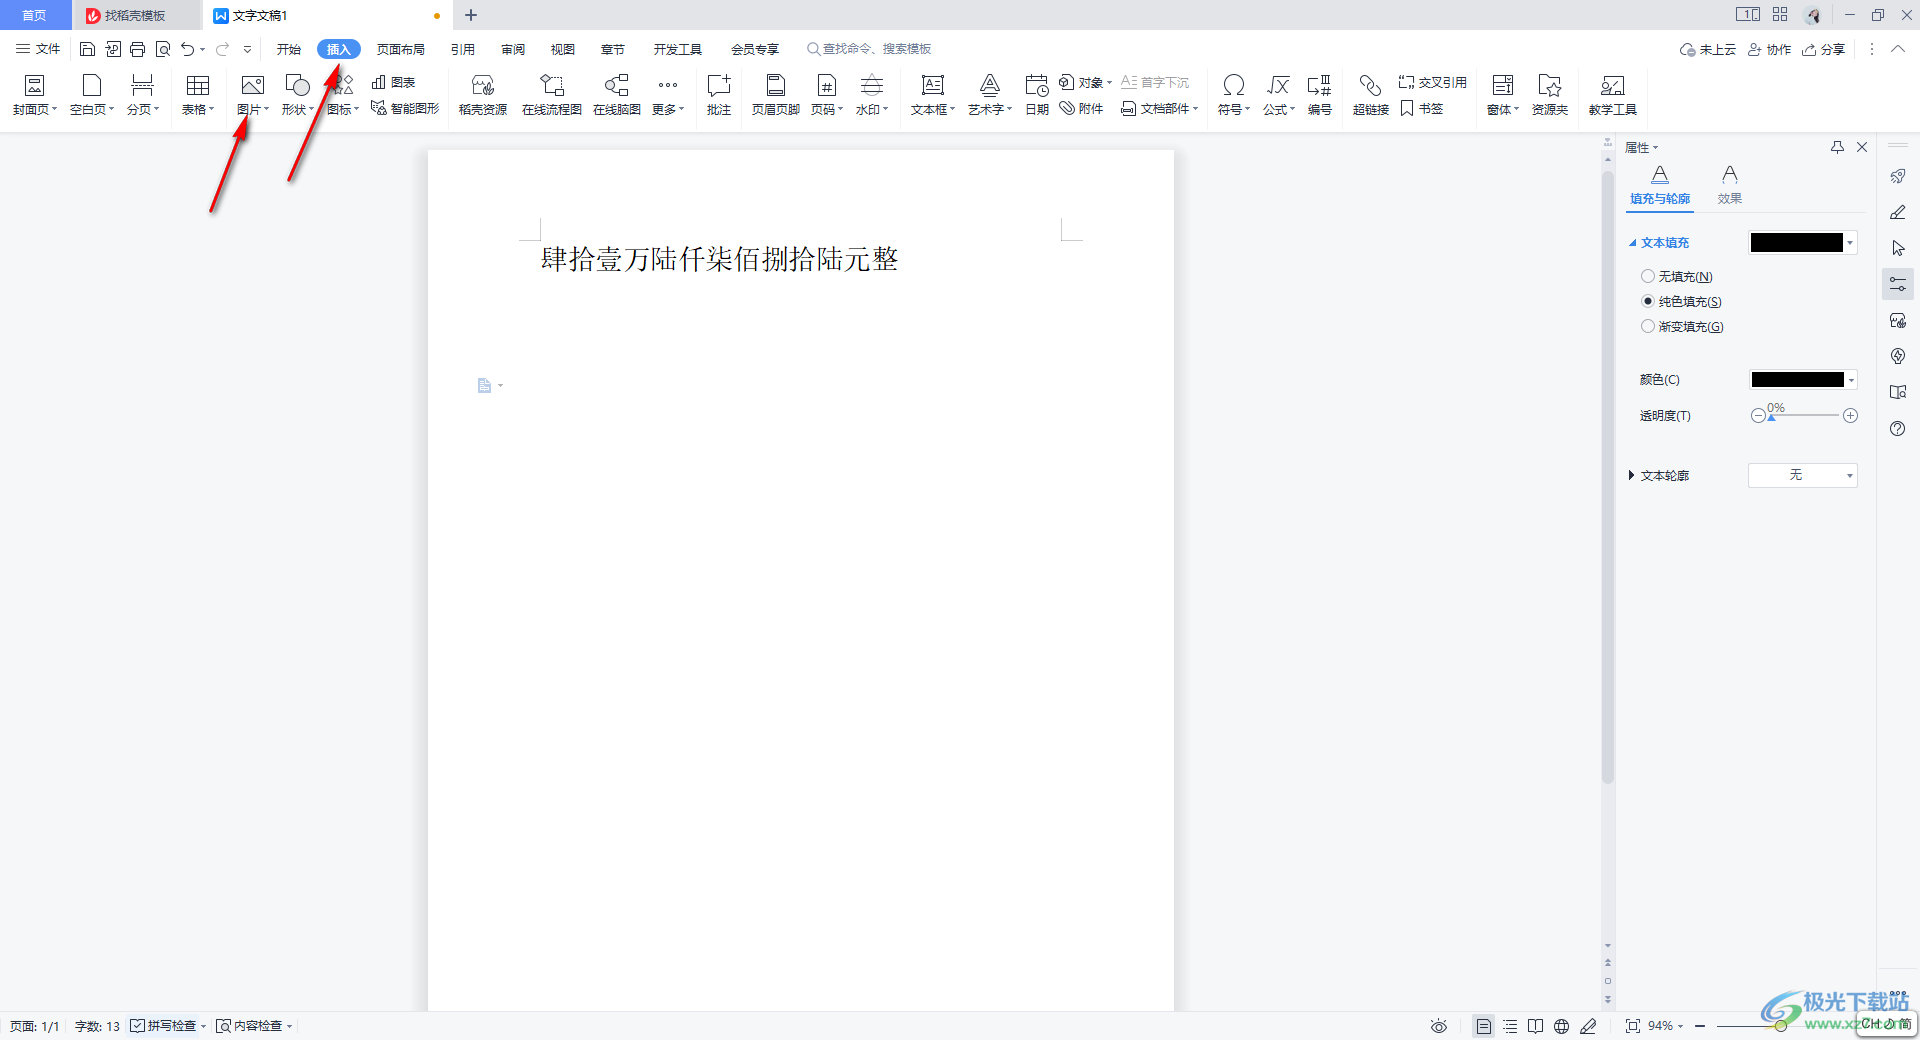Click the 图片 picture insert icon
The height and width of the screenshot is (1040, 1920).
pyautogui.click(x=253, y=86)
